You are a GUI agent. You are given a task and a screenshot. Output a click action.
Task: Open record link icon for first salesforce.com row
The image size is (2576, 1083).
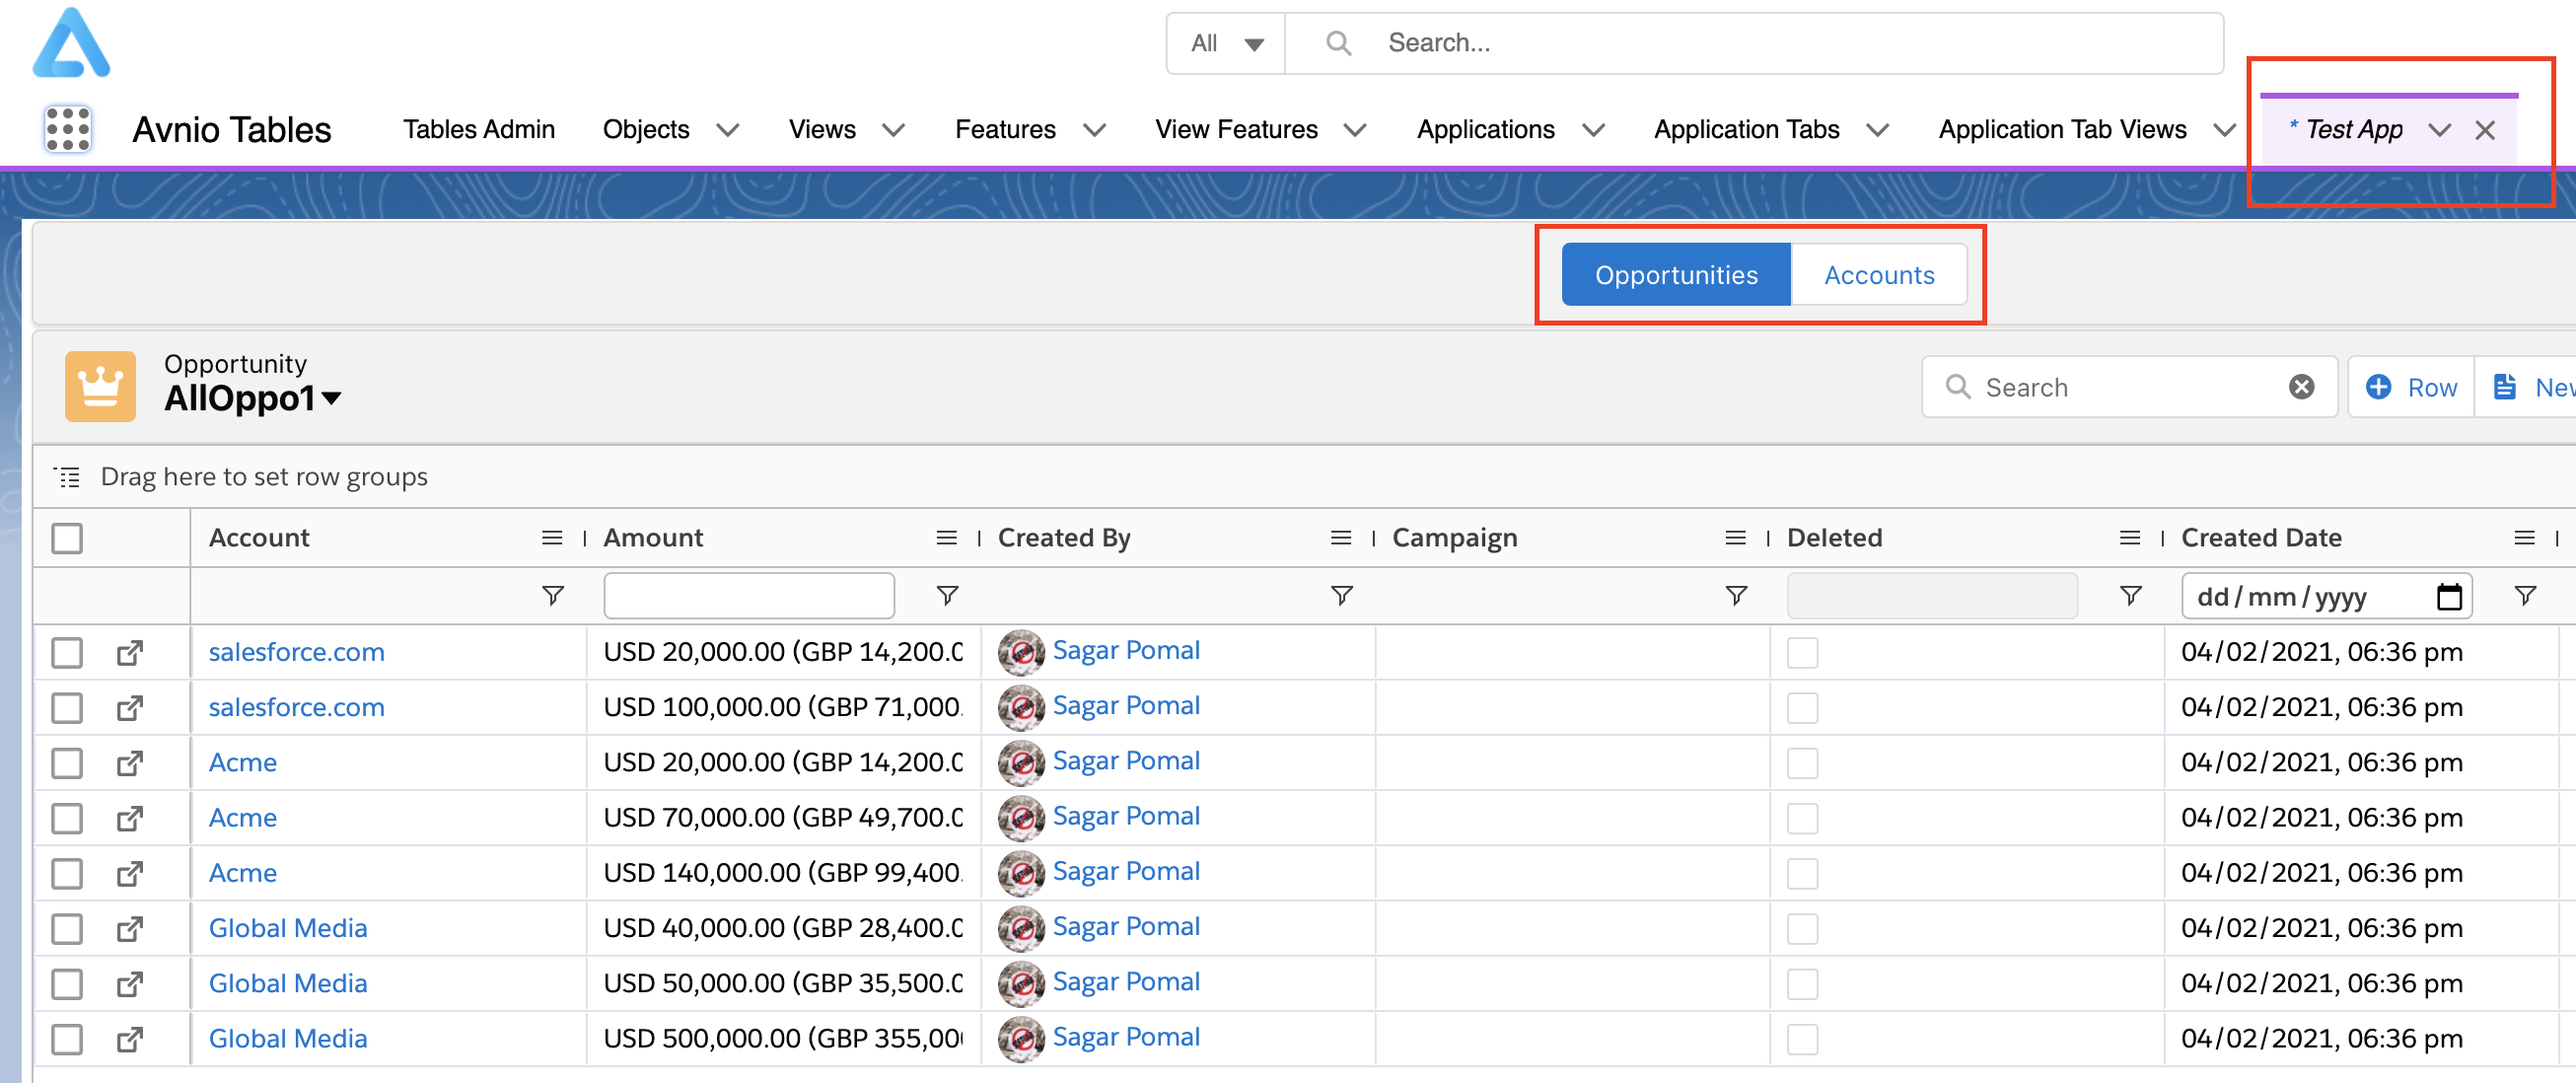[x=129, y=653]
